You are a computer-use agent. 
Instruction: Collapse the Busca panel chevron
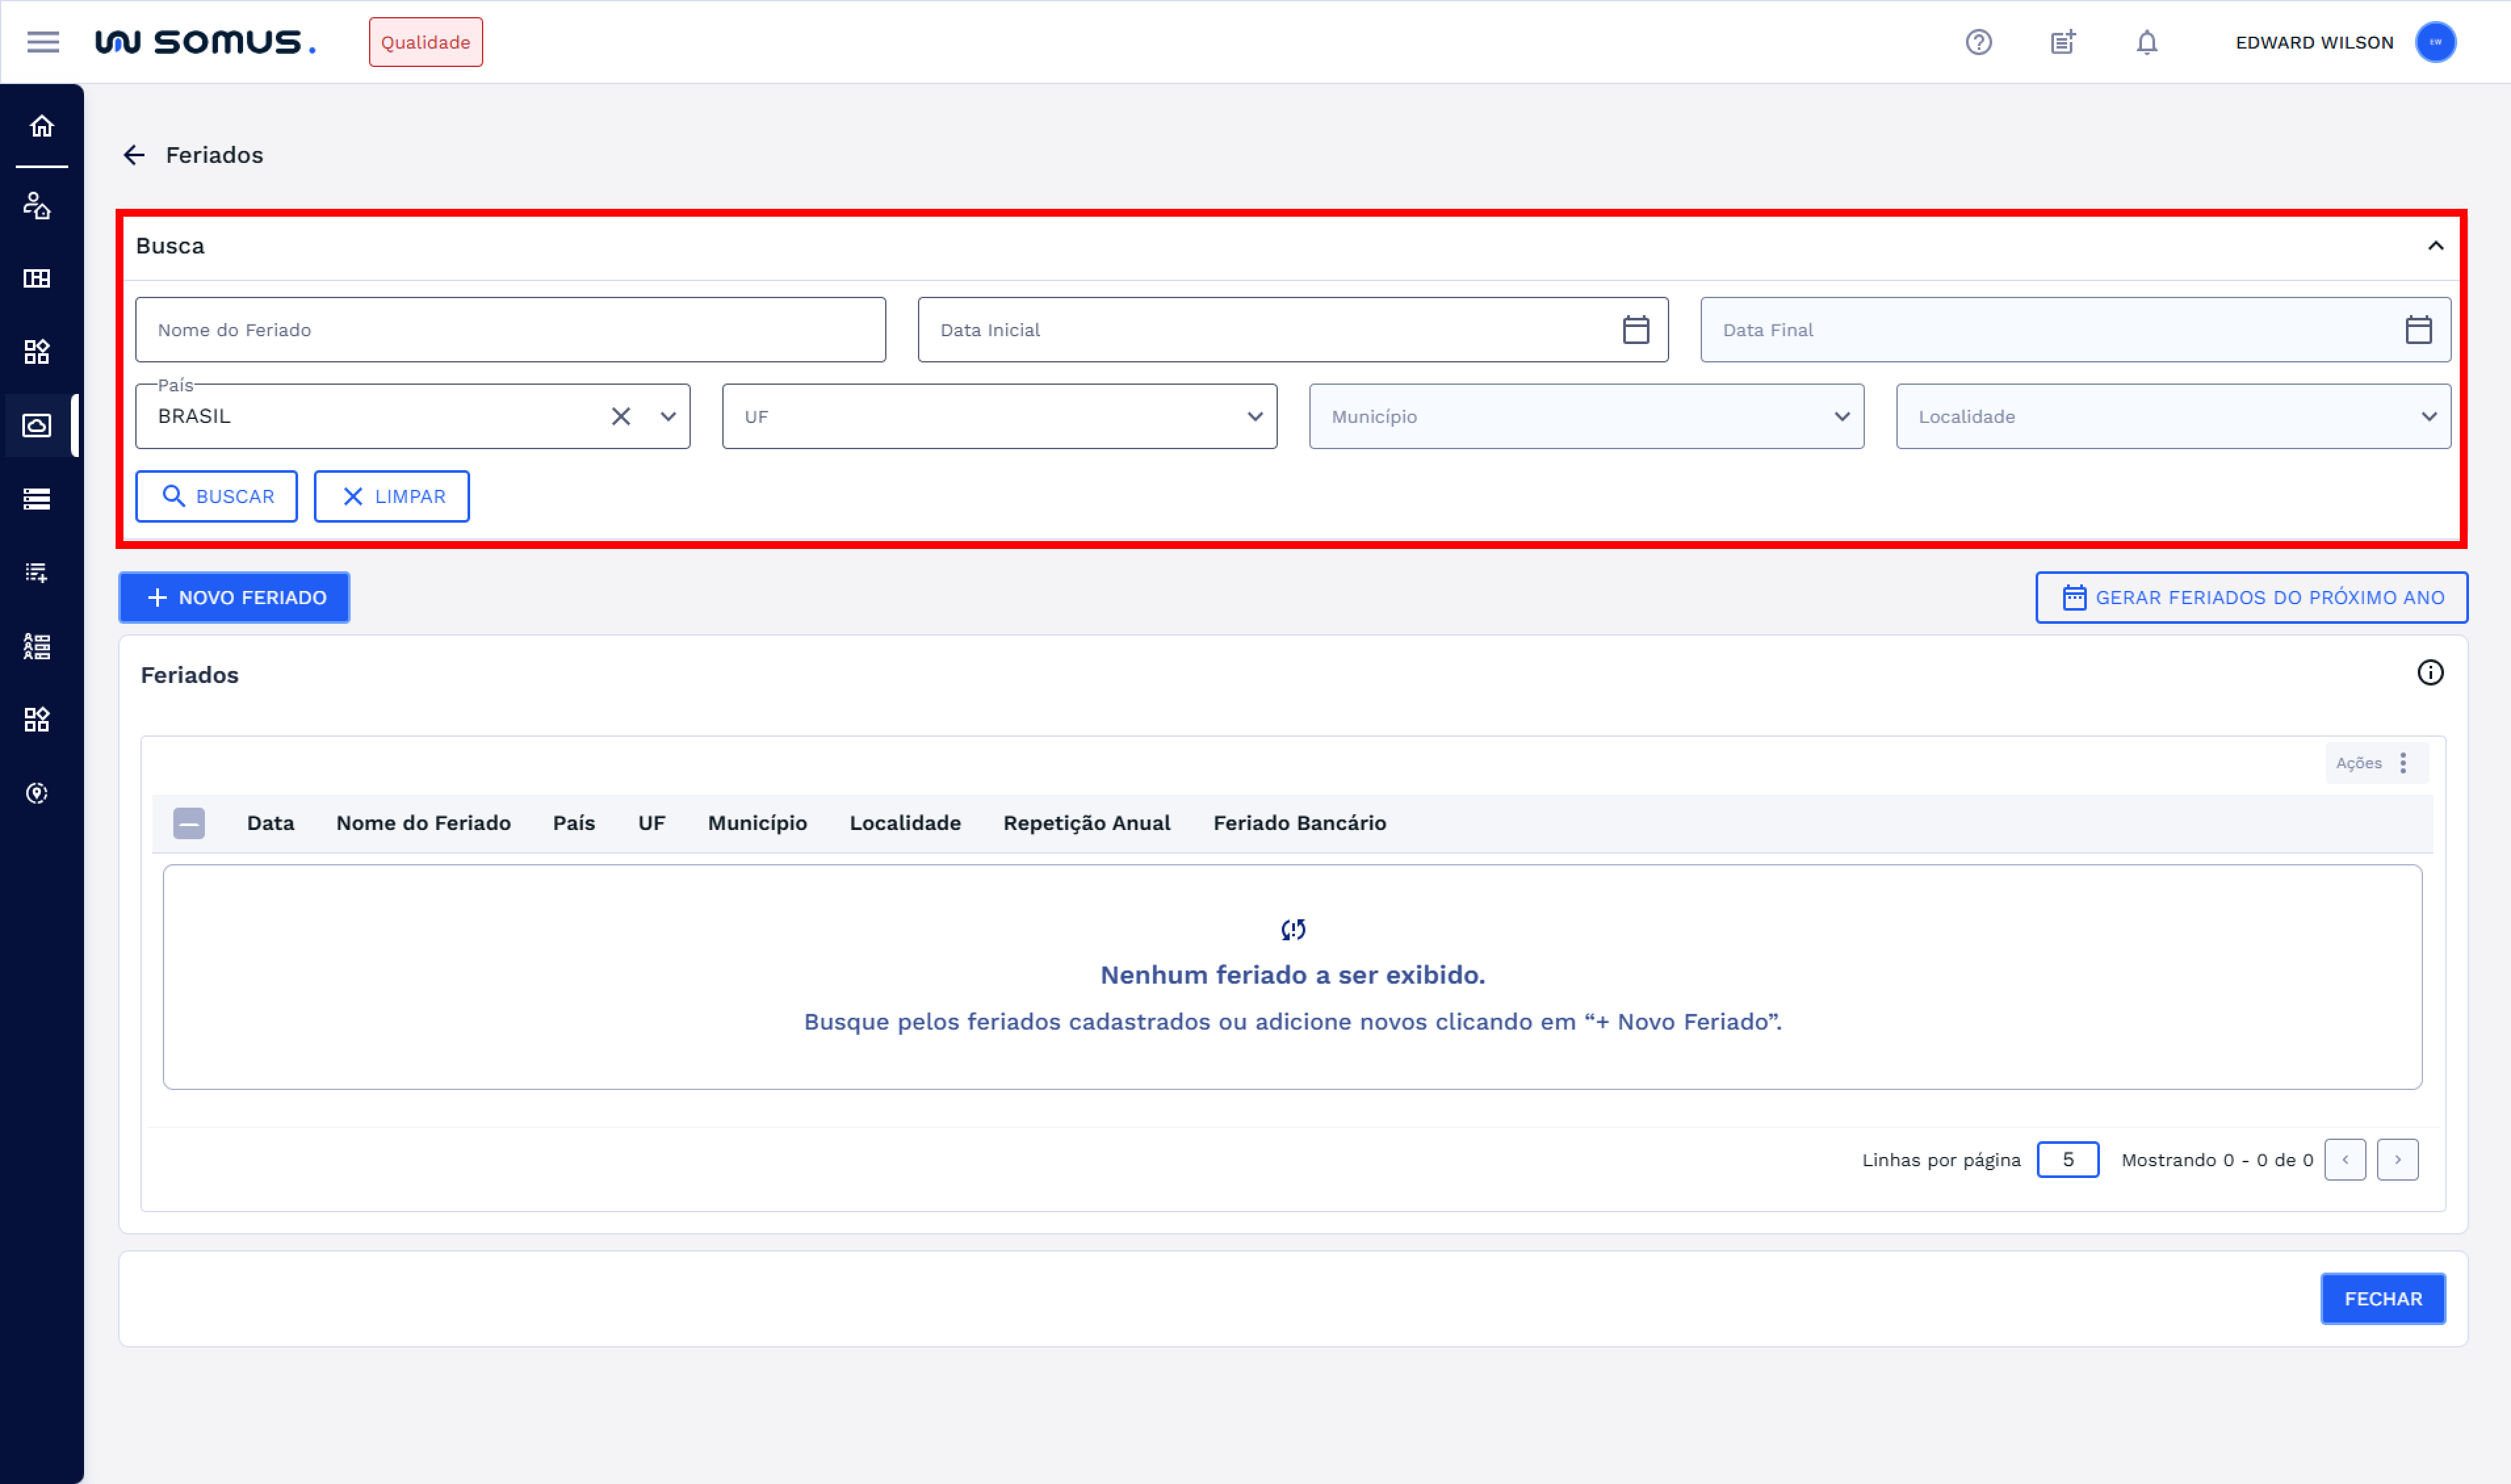pyautogui.click(x=2435, y=246)
